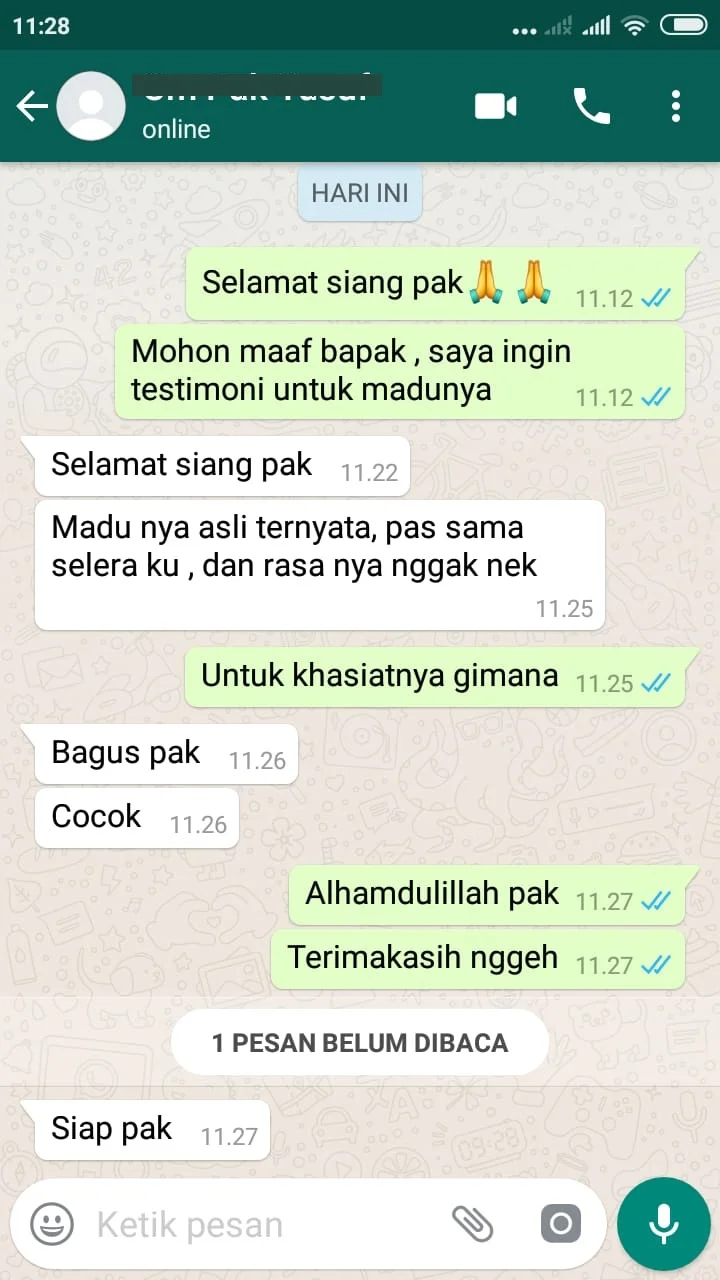The height and width of the screenshot is (1280, 720).
Task: Start a video call
Action: (495, 106)
